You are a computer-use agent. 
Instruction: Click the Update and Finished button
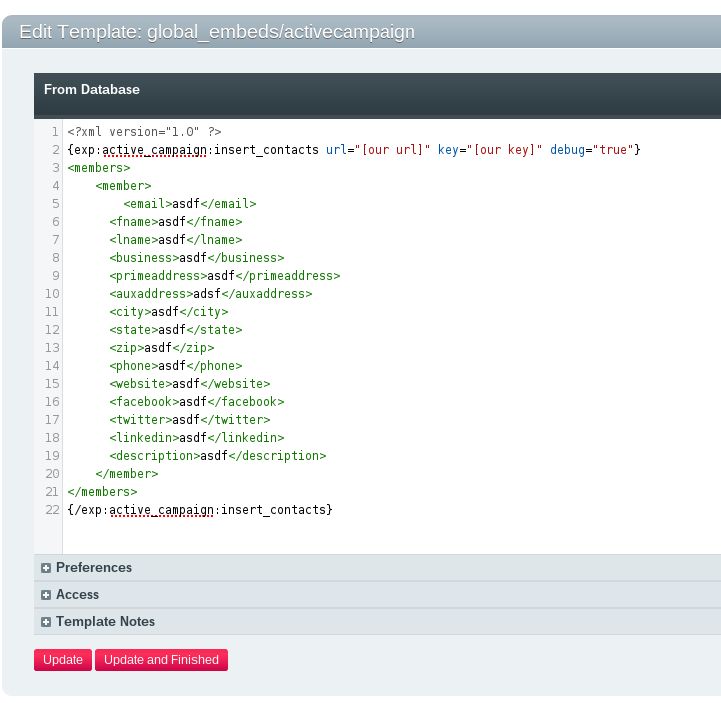(161, 660)
